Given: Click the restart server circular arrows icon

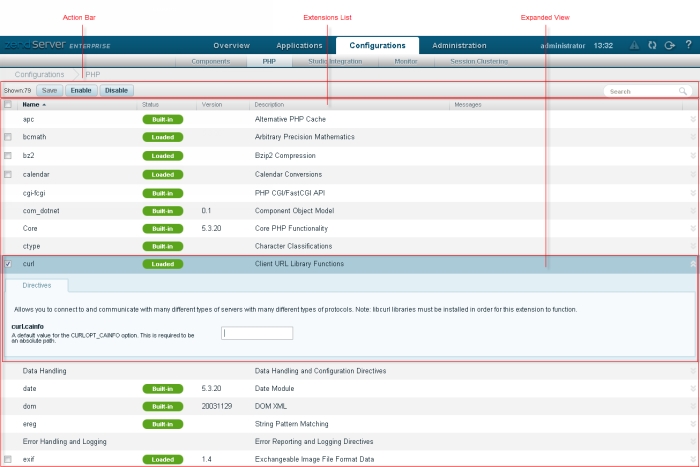Looking at the screenshot, I should tap(653, 46).
